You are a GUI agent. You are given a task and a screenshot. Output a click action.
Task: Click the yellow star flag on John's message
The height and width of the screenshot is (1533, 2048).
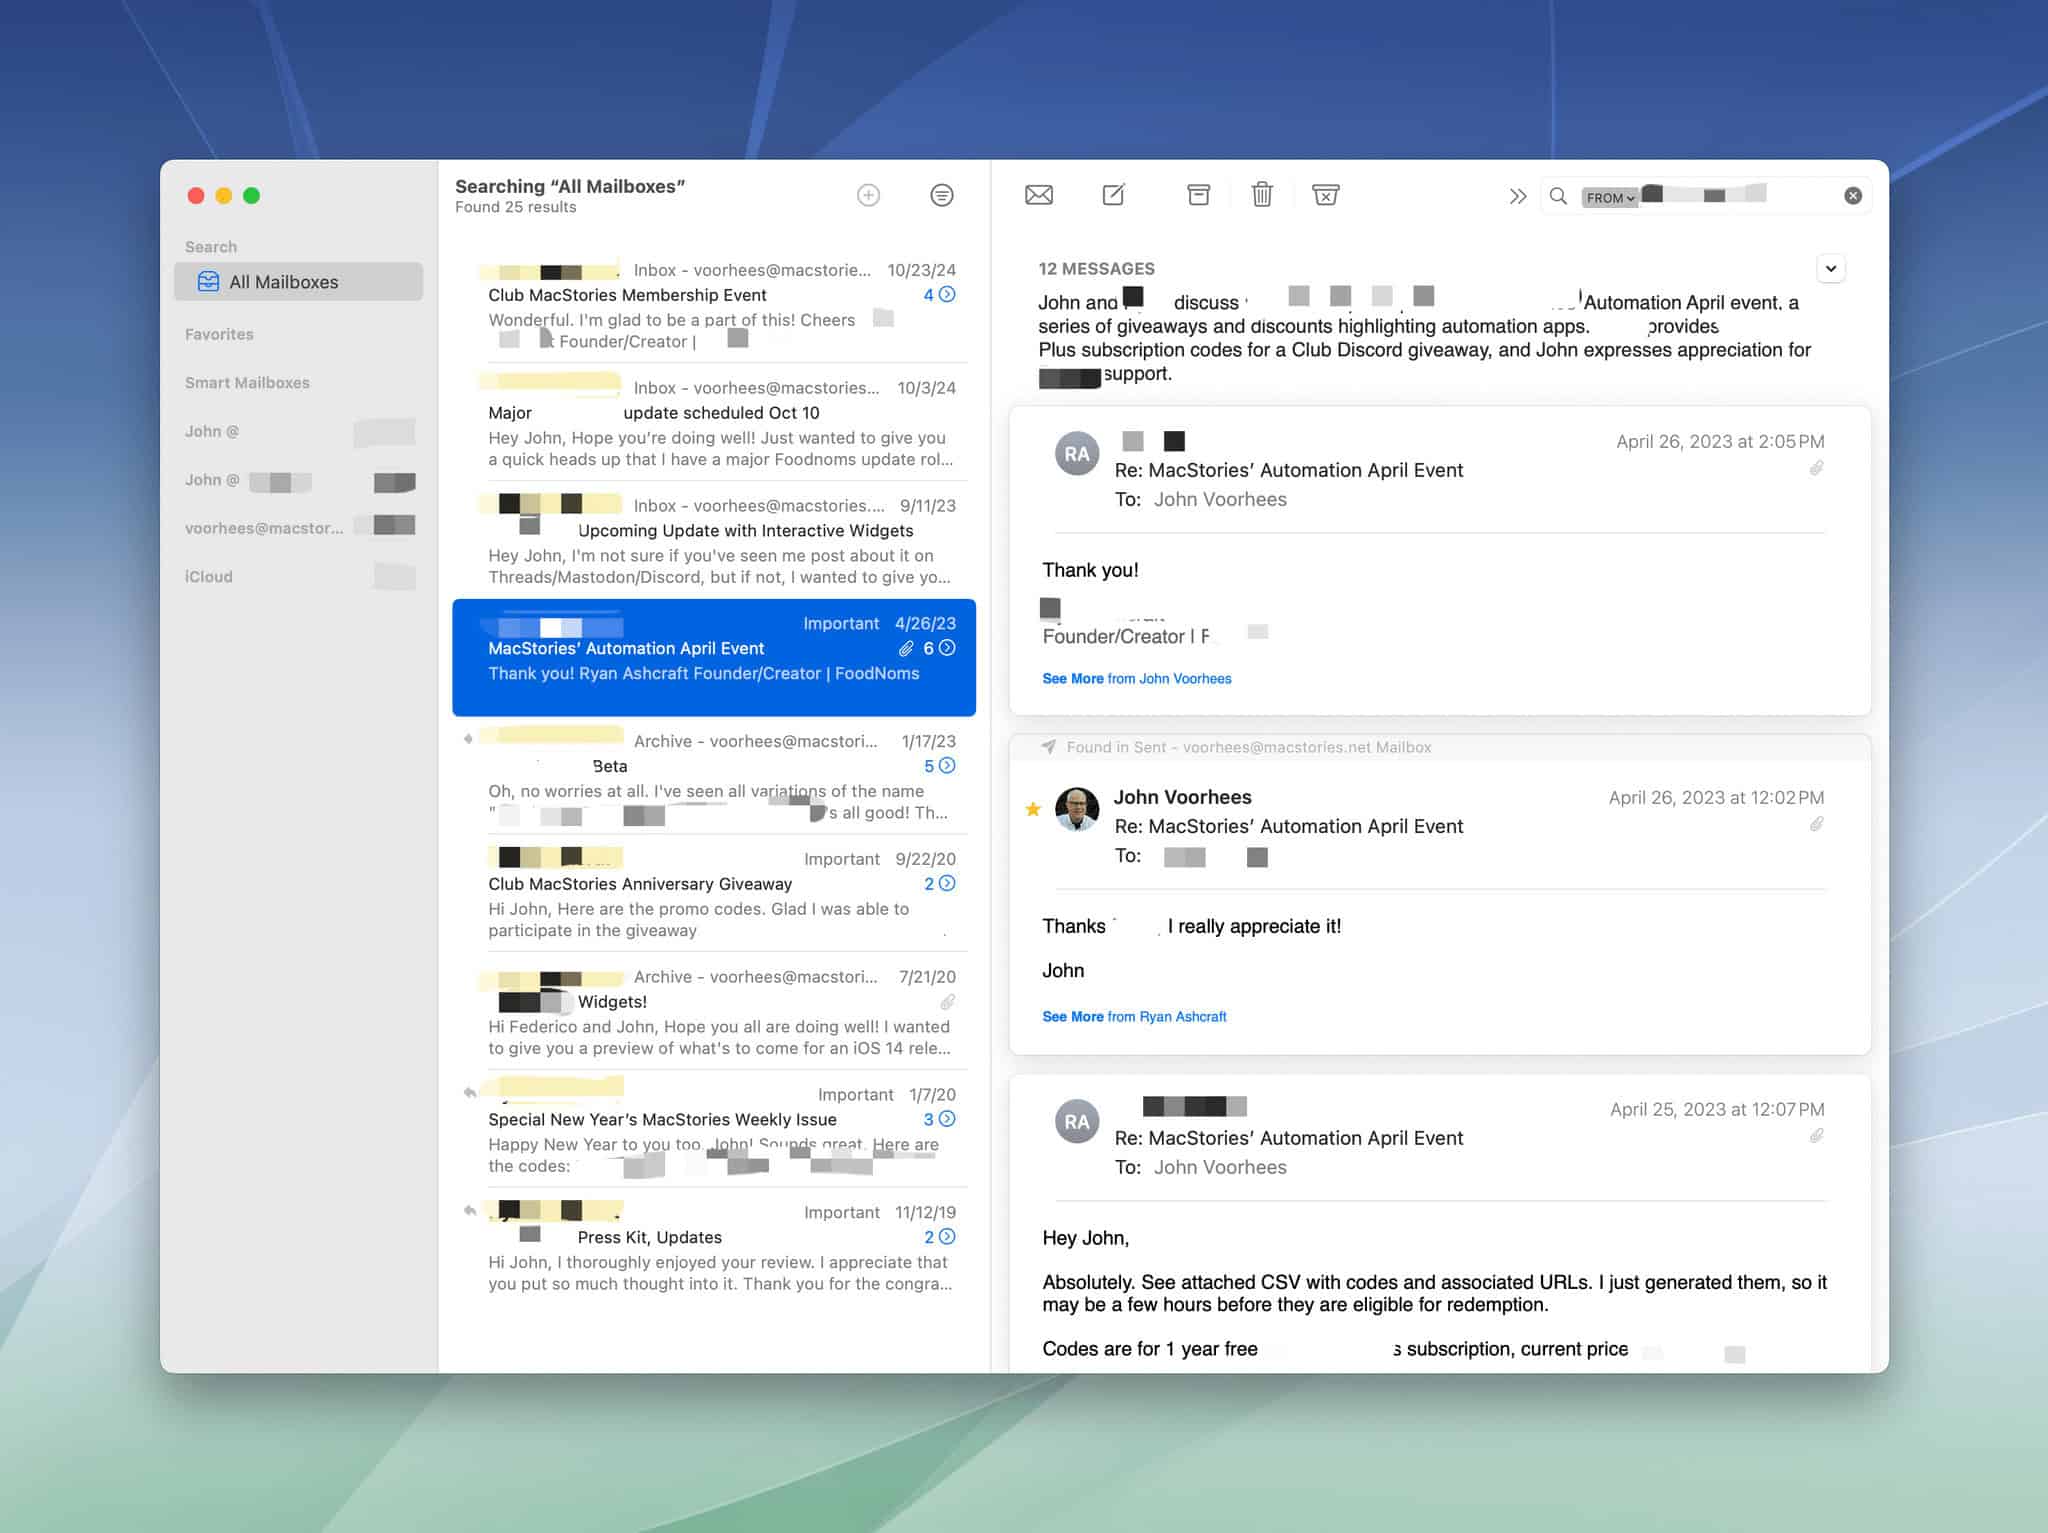click(1033, 809)
